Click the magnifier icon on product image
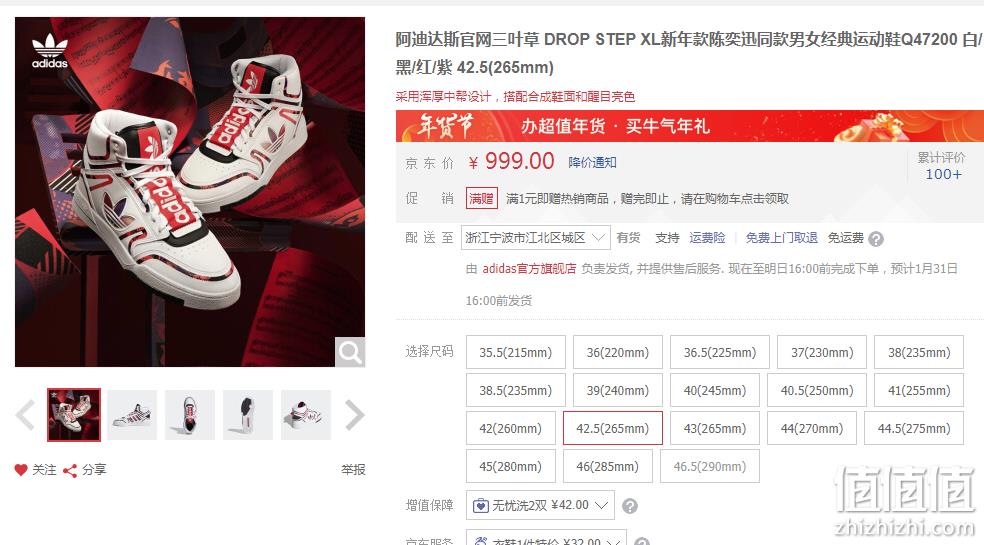This screenshot has height=545, width=984. [x=350, y=352]
